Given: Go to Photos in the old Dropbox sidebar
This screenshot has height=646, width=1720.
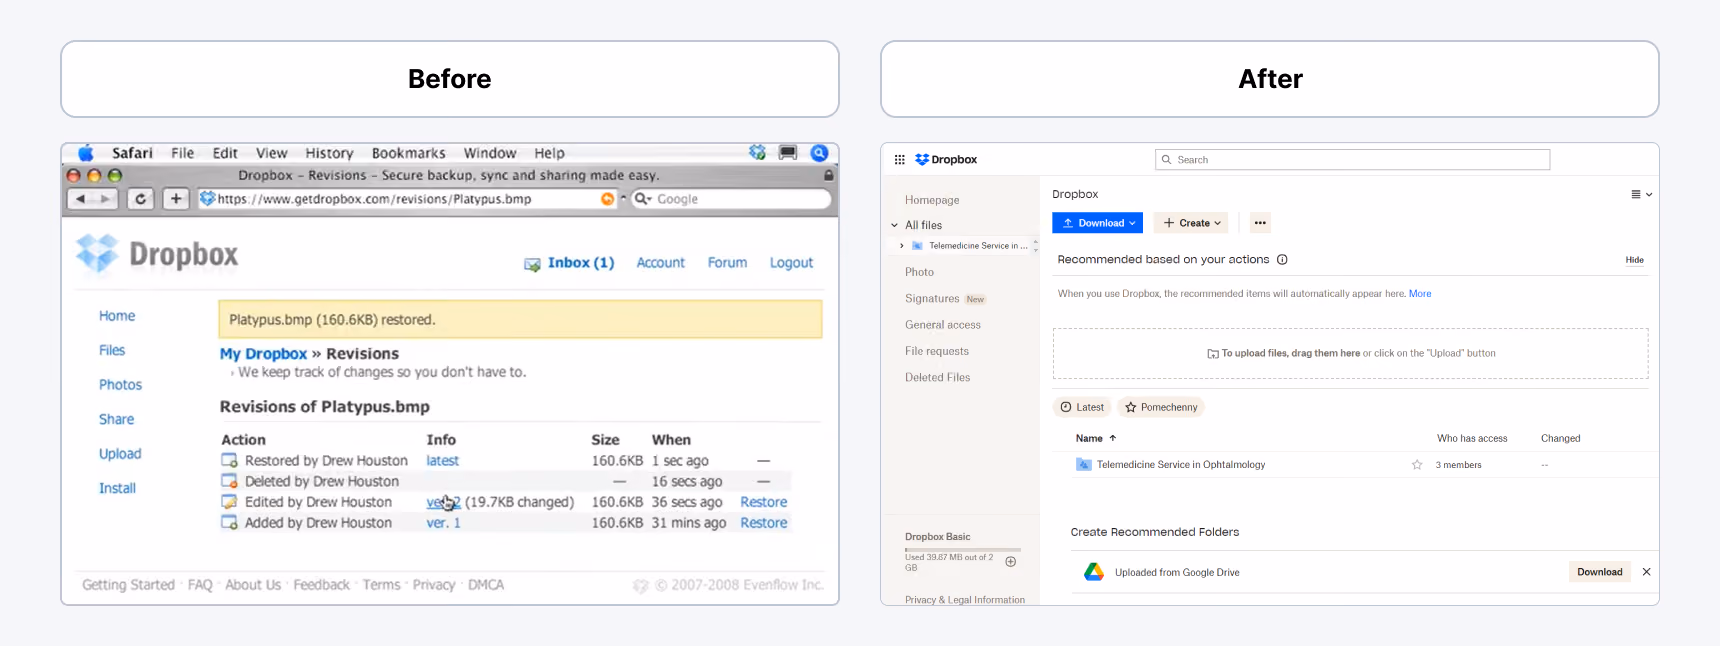Looking at the screenshot, I should point(120,385).
